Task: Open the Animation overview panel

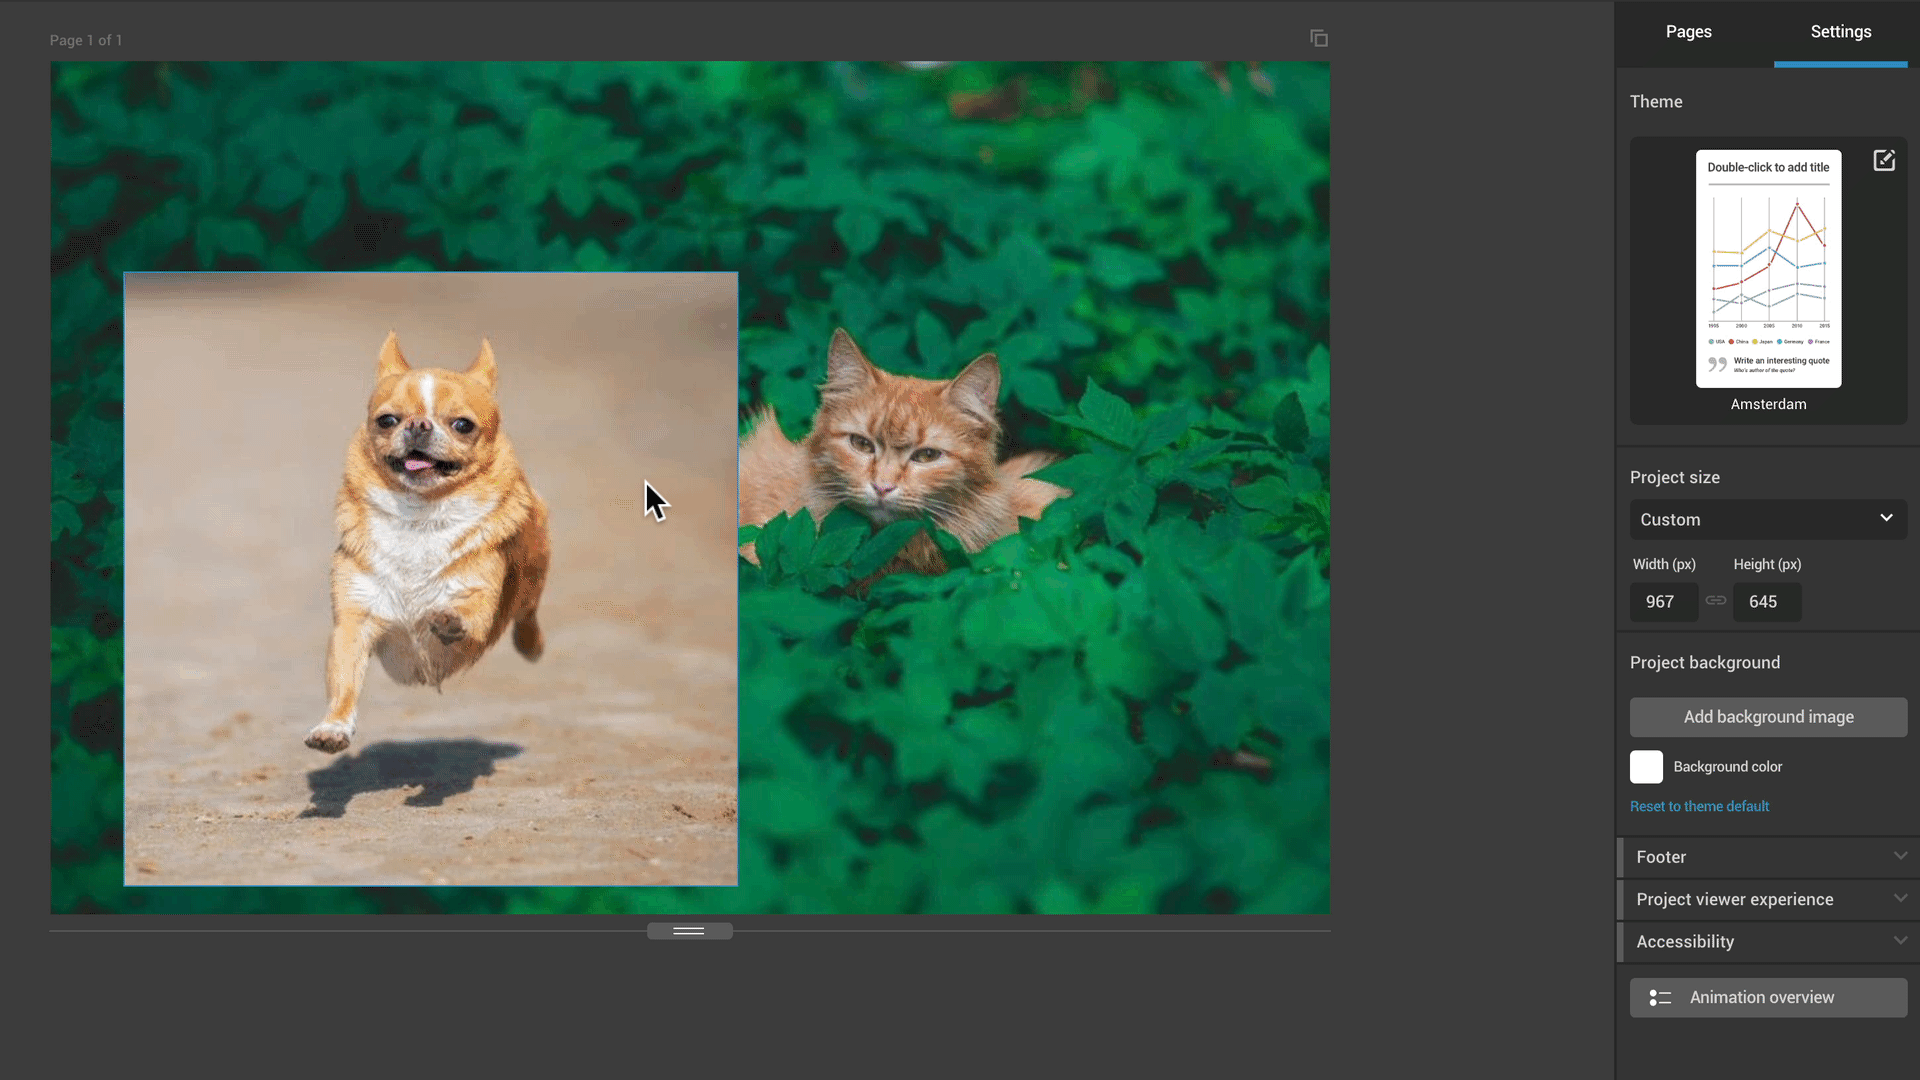Action: click(1768, 998)
